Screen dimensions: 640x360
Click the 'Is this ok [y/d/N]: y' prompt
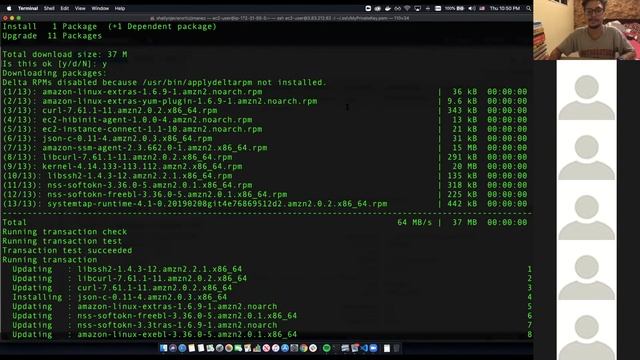click(x=54, y=64)
